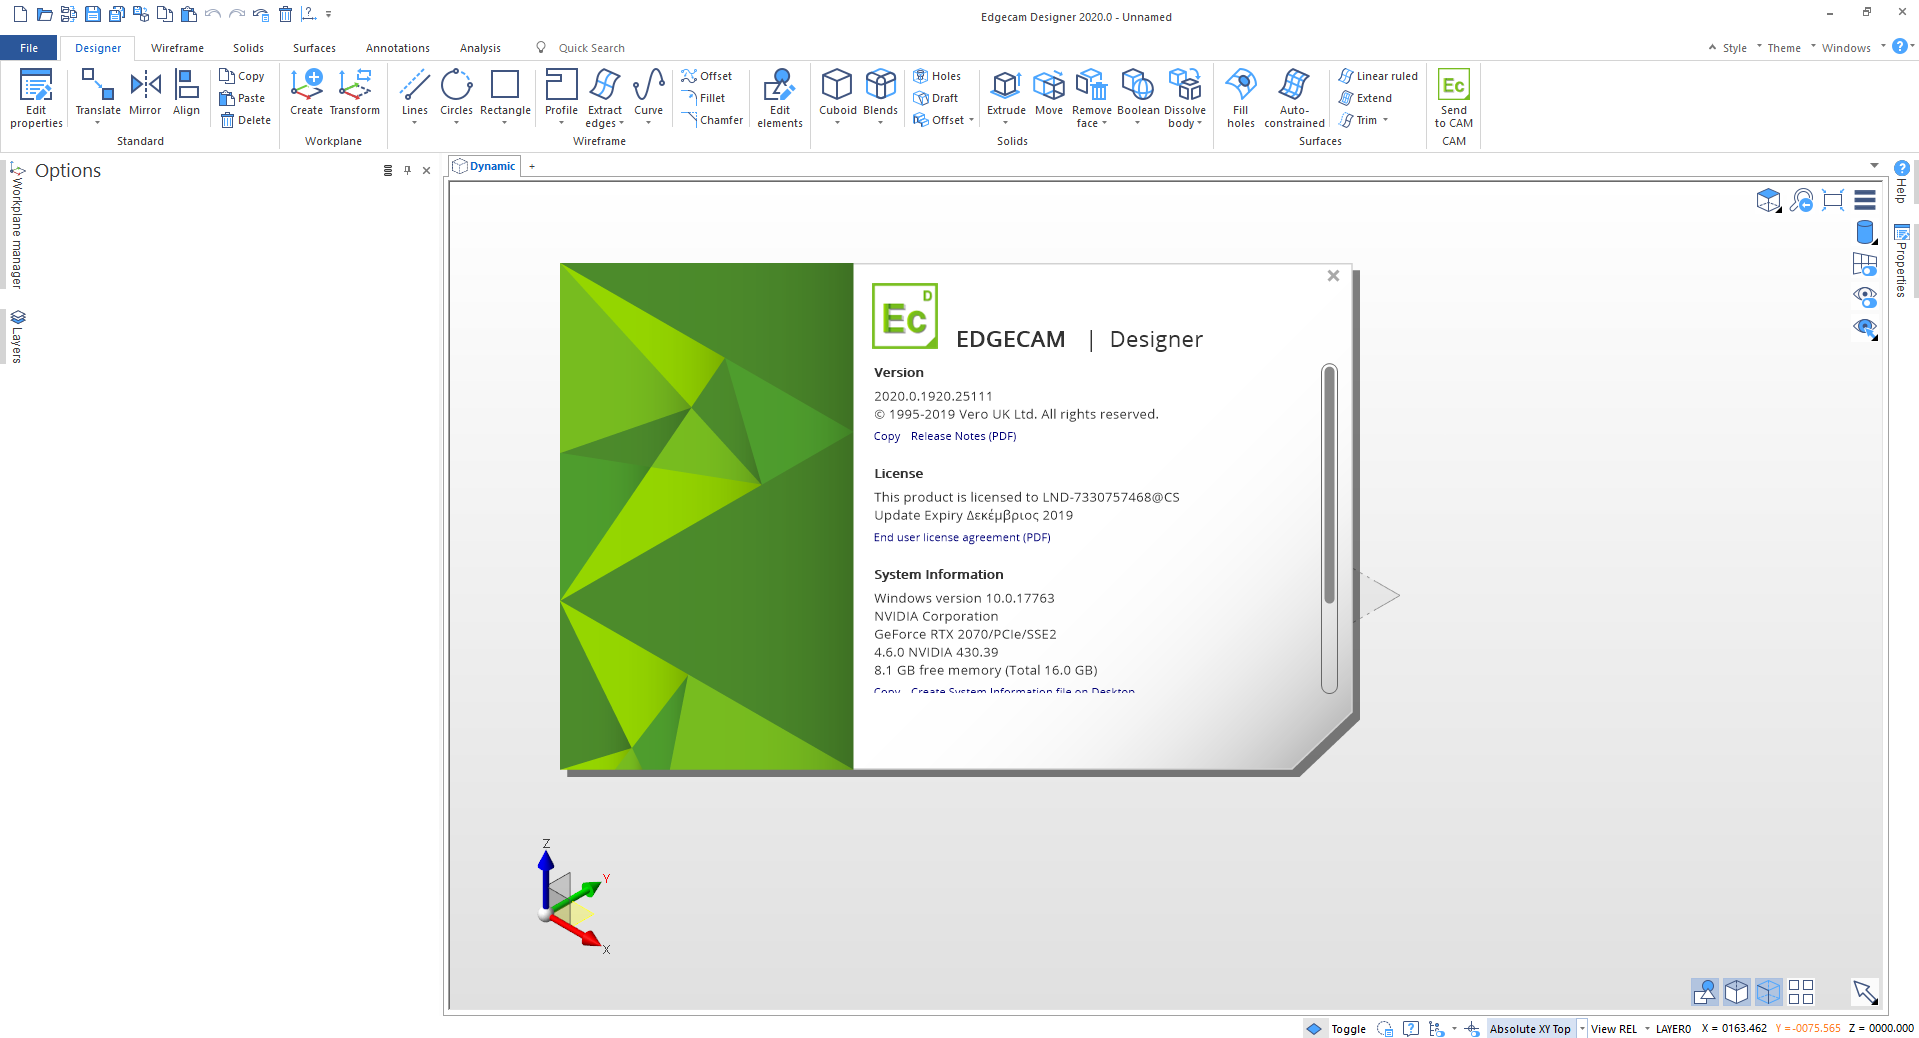Toggle the grid display switch in viewport

[1865, 265]
